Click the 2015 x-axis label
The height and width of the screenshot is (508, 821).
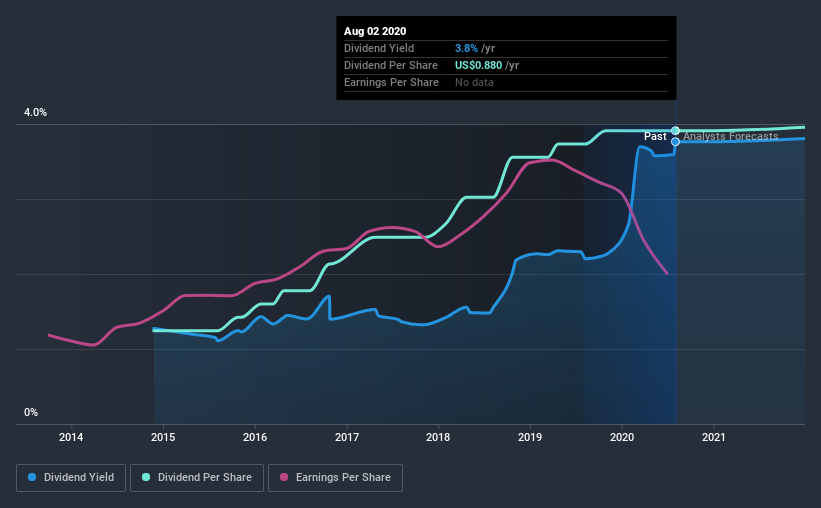click(163, 437)
